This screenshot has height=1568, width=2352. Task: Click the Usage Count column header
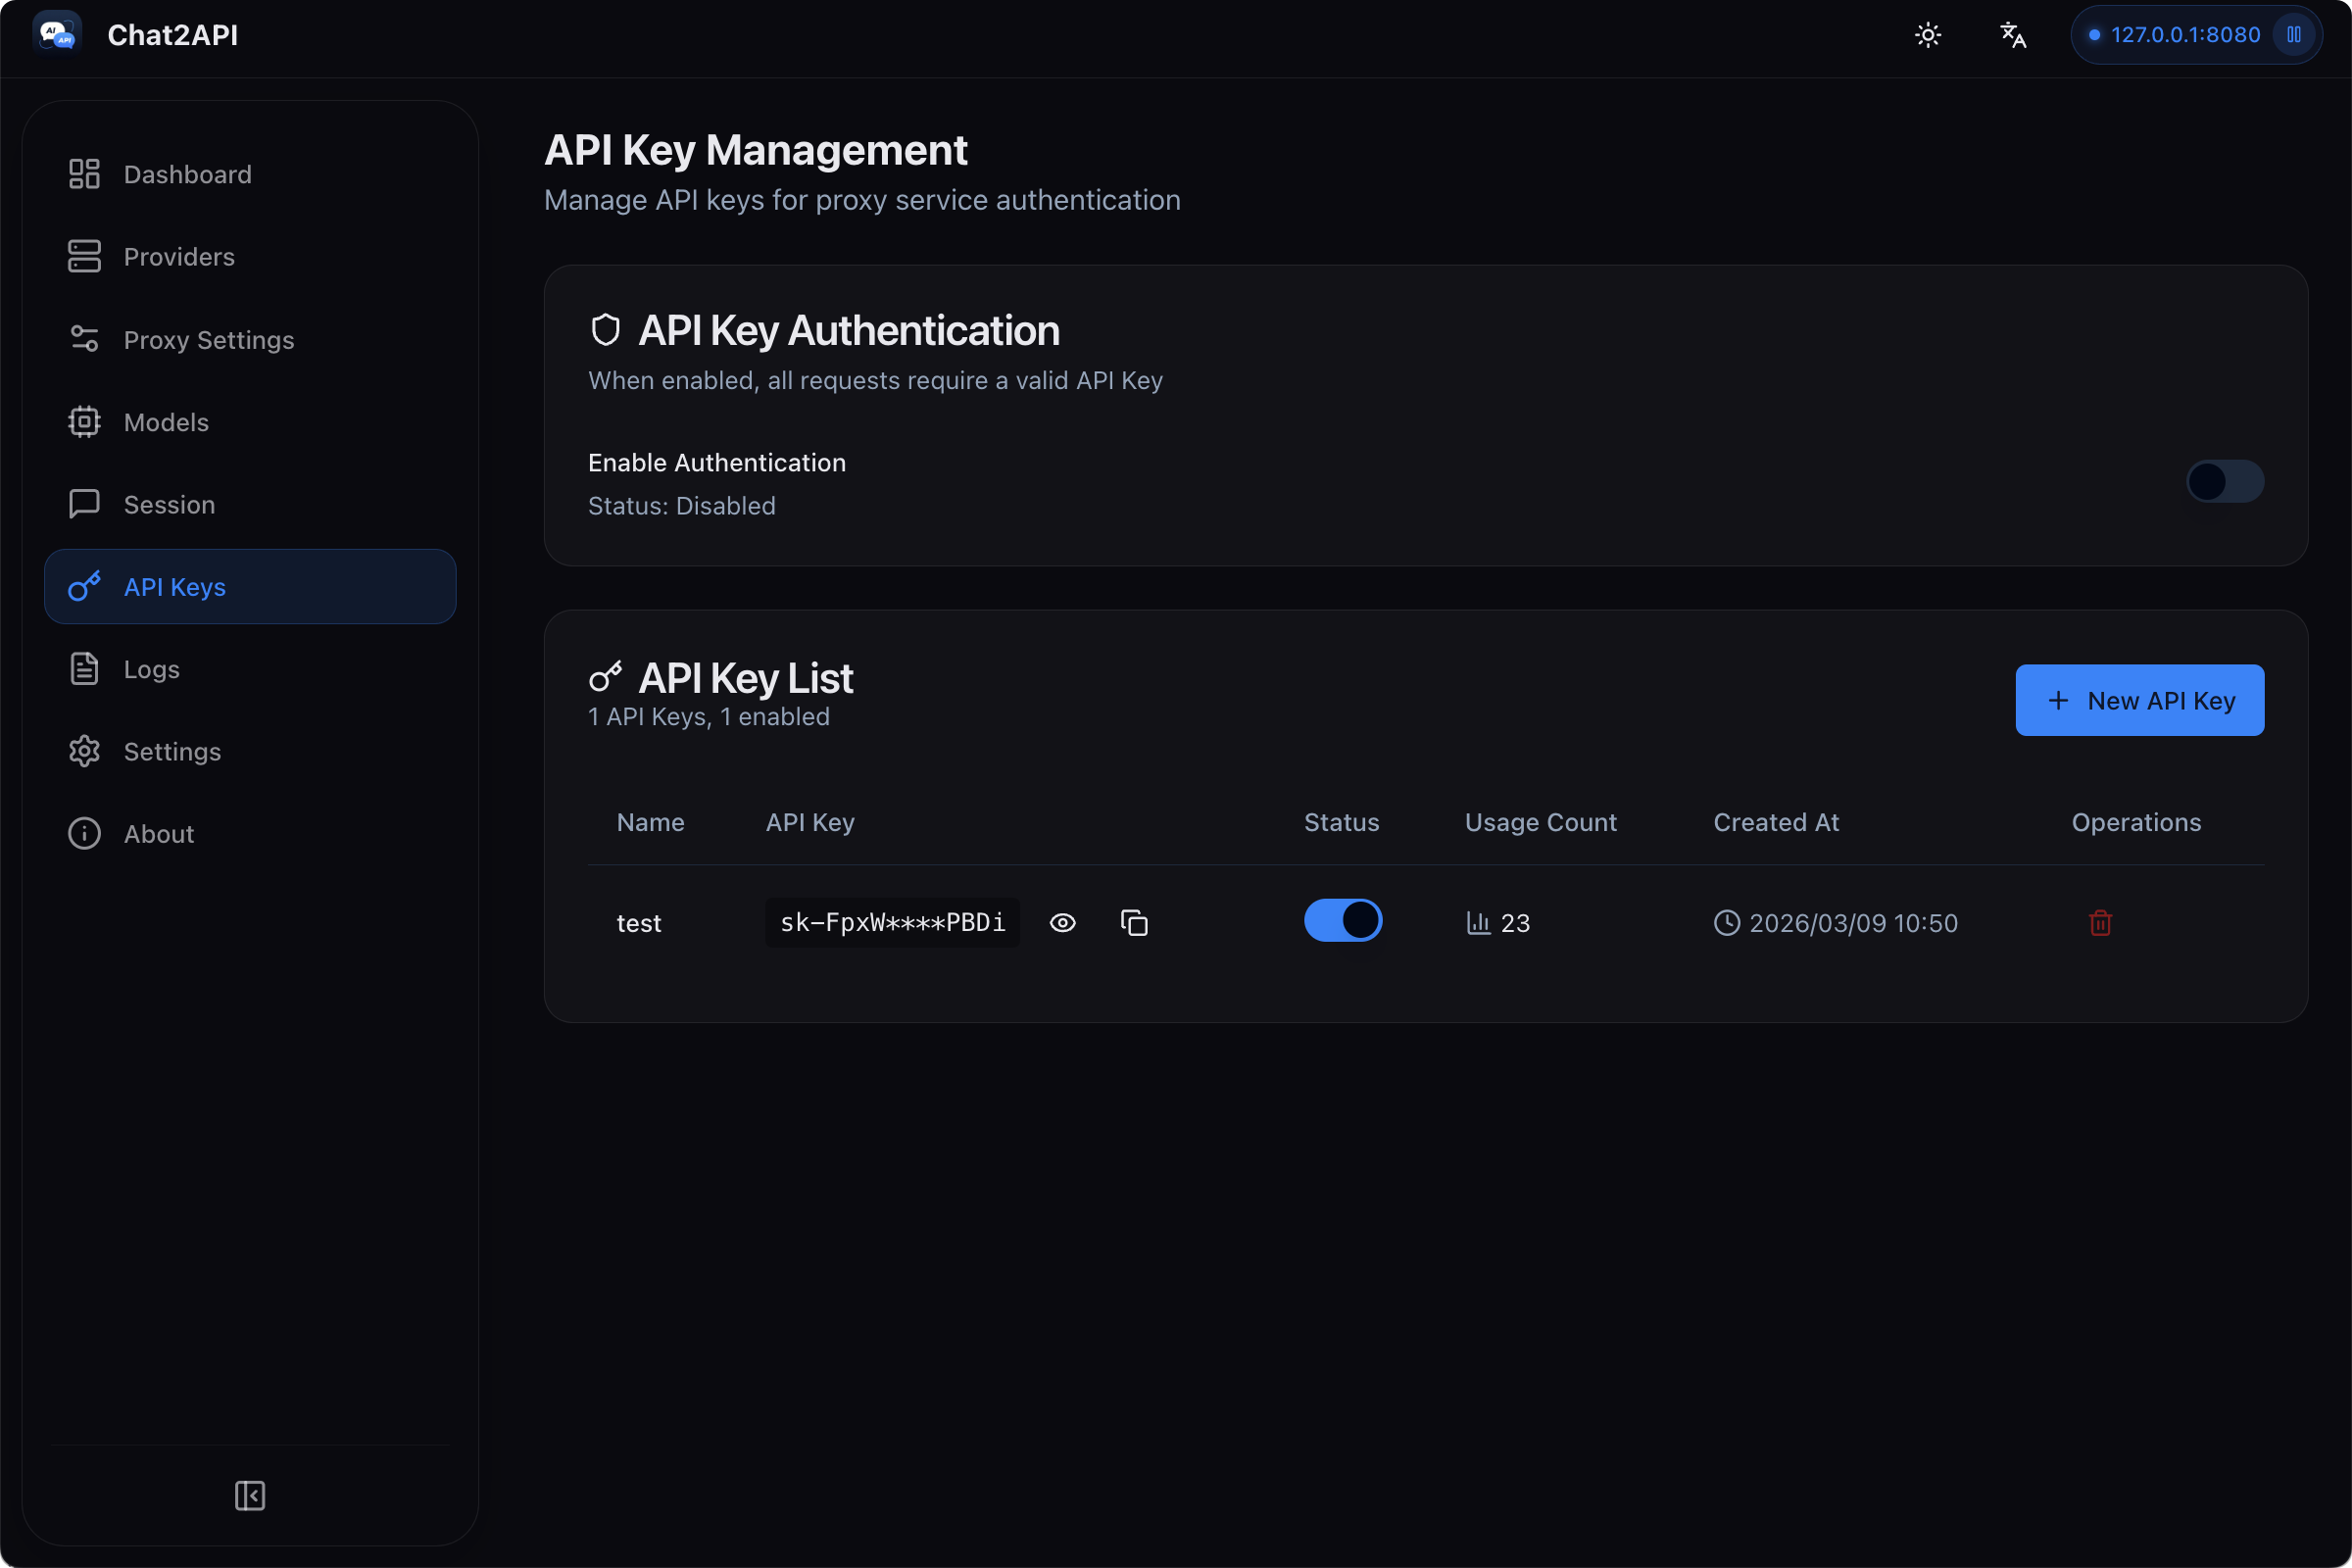(1540, 822)
